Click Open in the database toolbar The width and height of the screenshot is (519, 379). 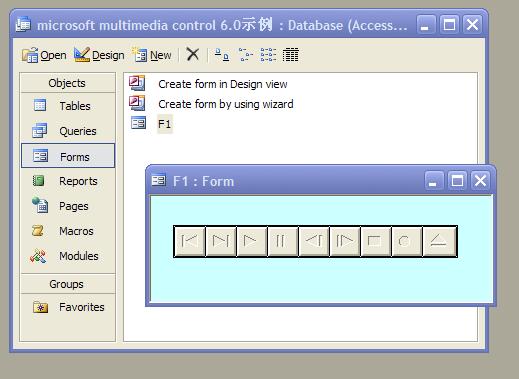pos(44,55)
